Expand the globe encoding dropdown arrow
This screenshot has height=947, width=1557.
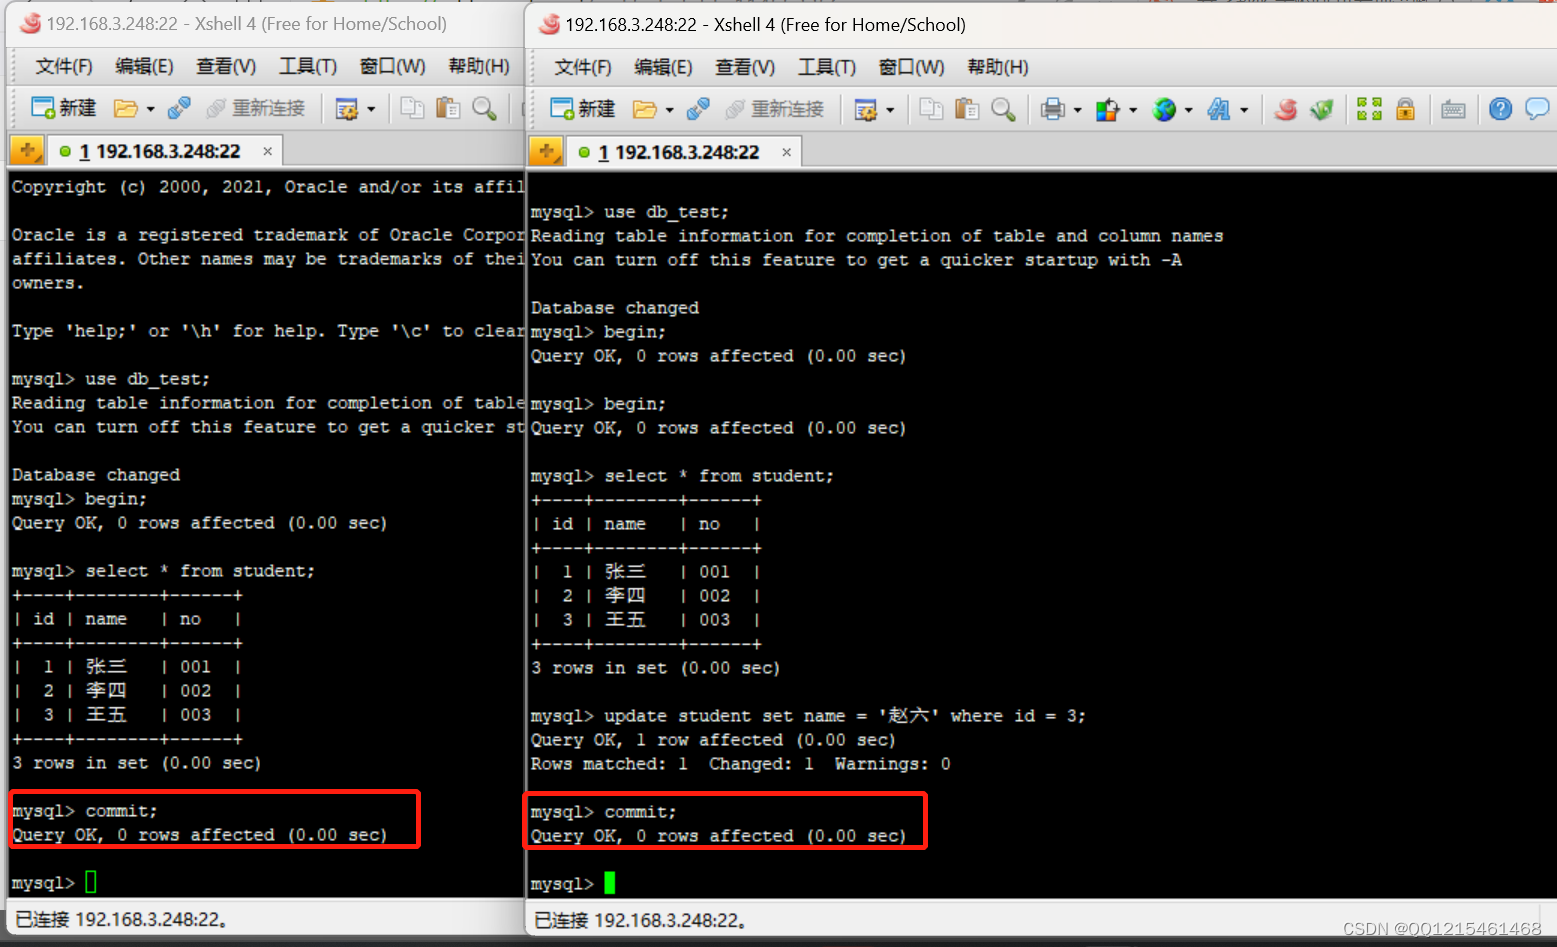point(1188,110)
